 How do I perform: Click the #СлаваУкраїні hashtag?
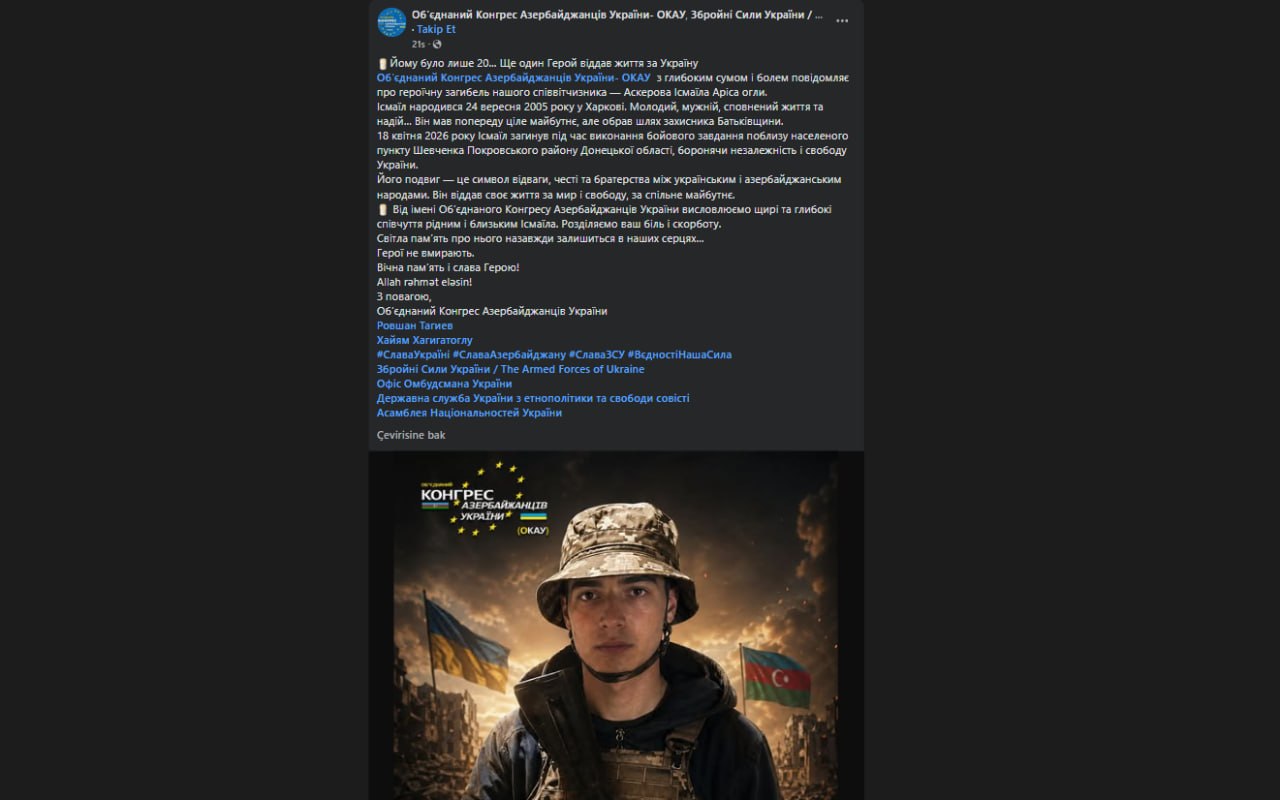click(x=413, y=355)
